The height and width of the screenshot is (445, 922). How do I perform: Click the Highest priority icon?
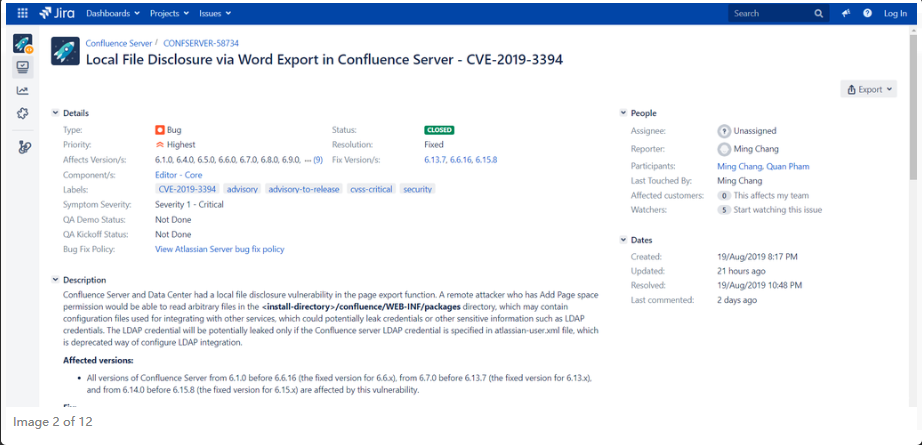(159, 144)
